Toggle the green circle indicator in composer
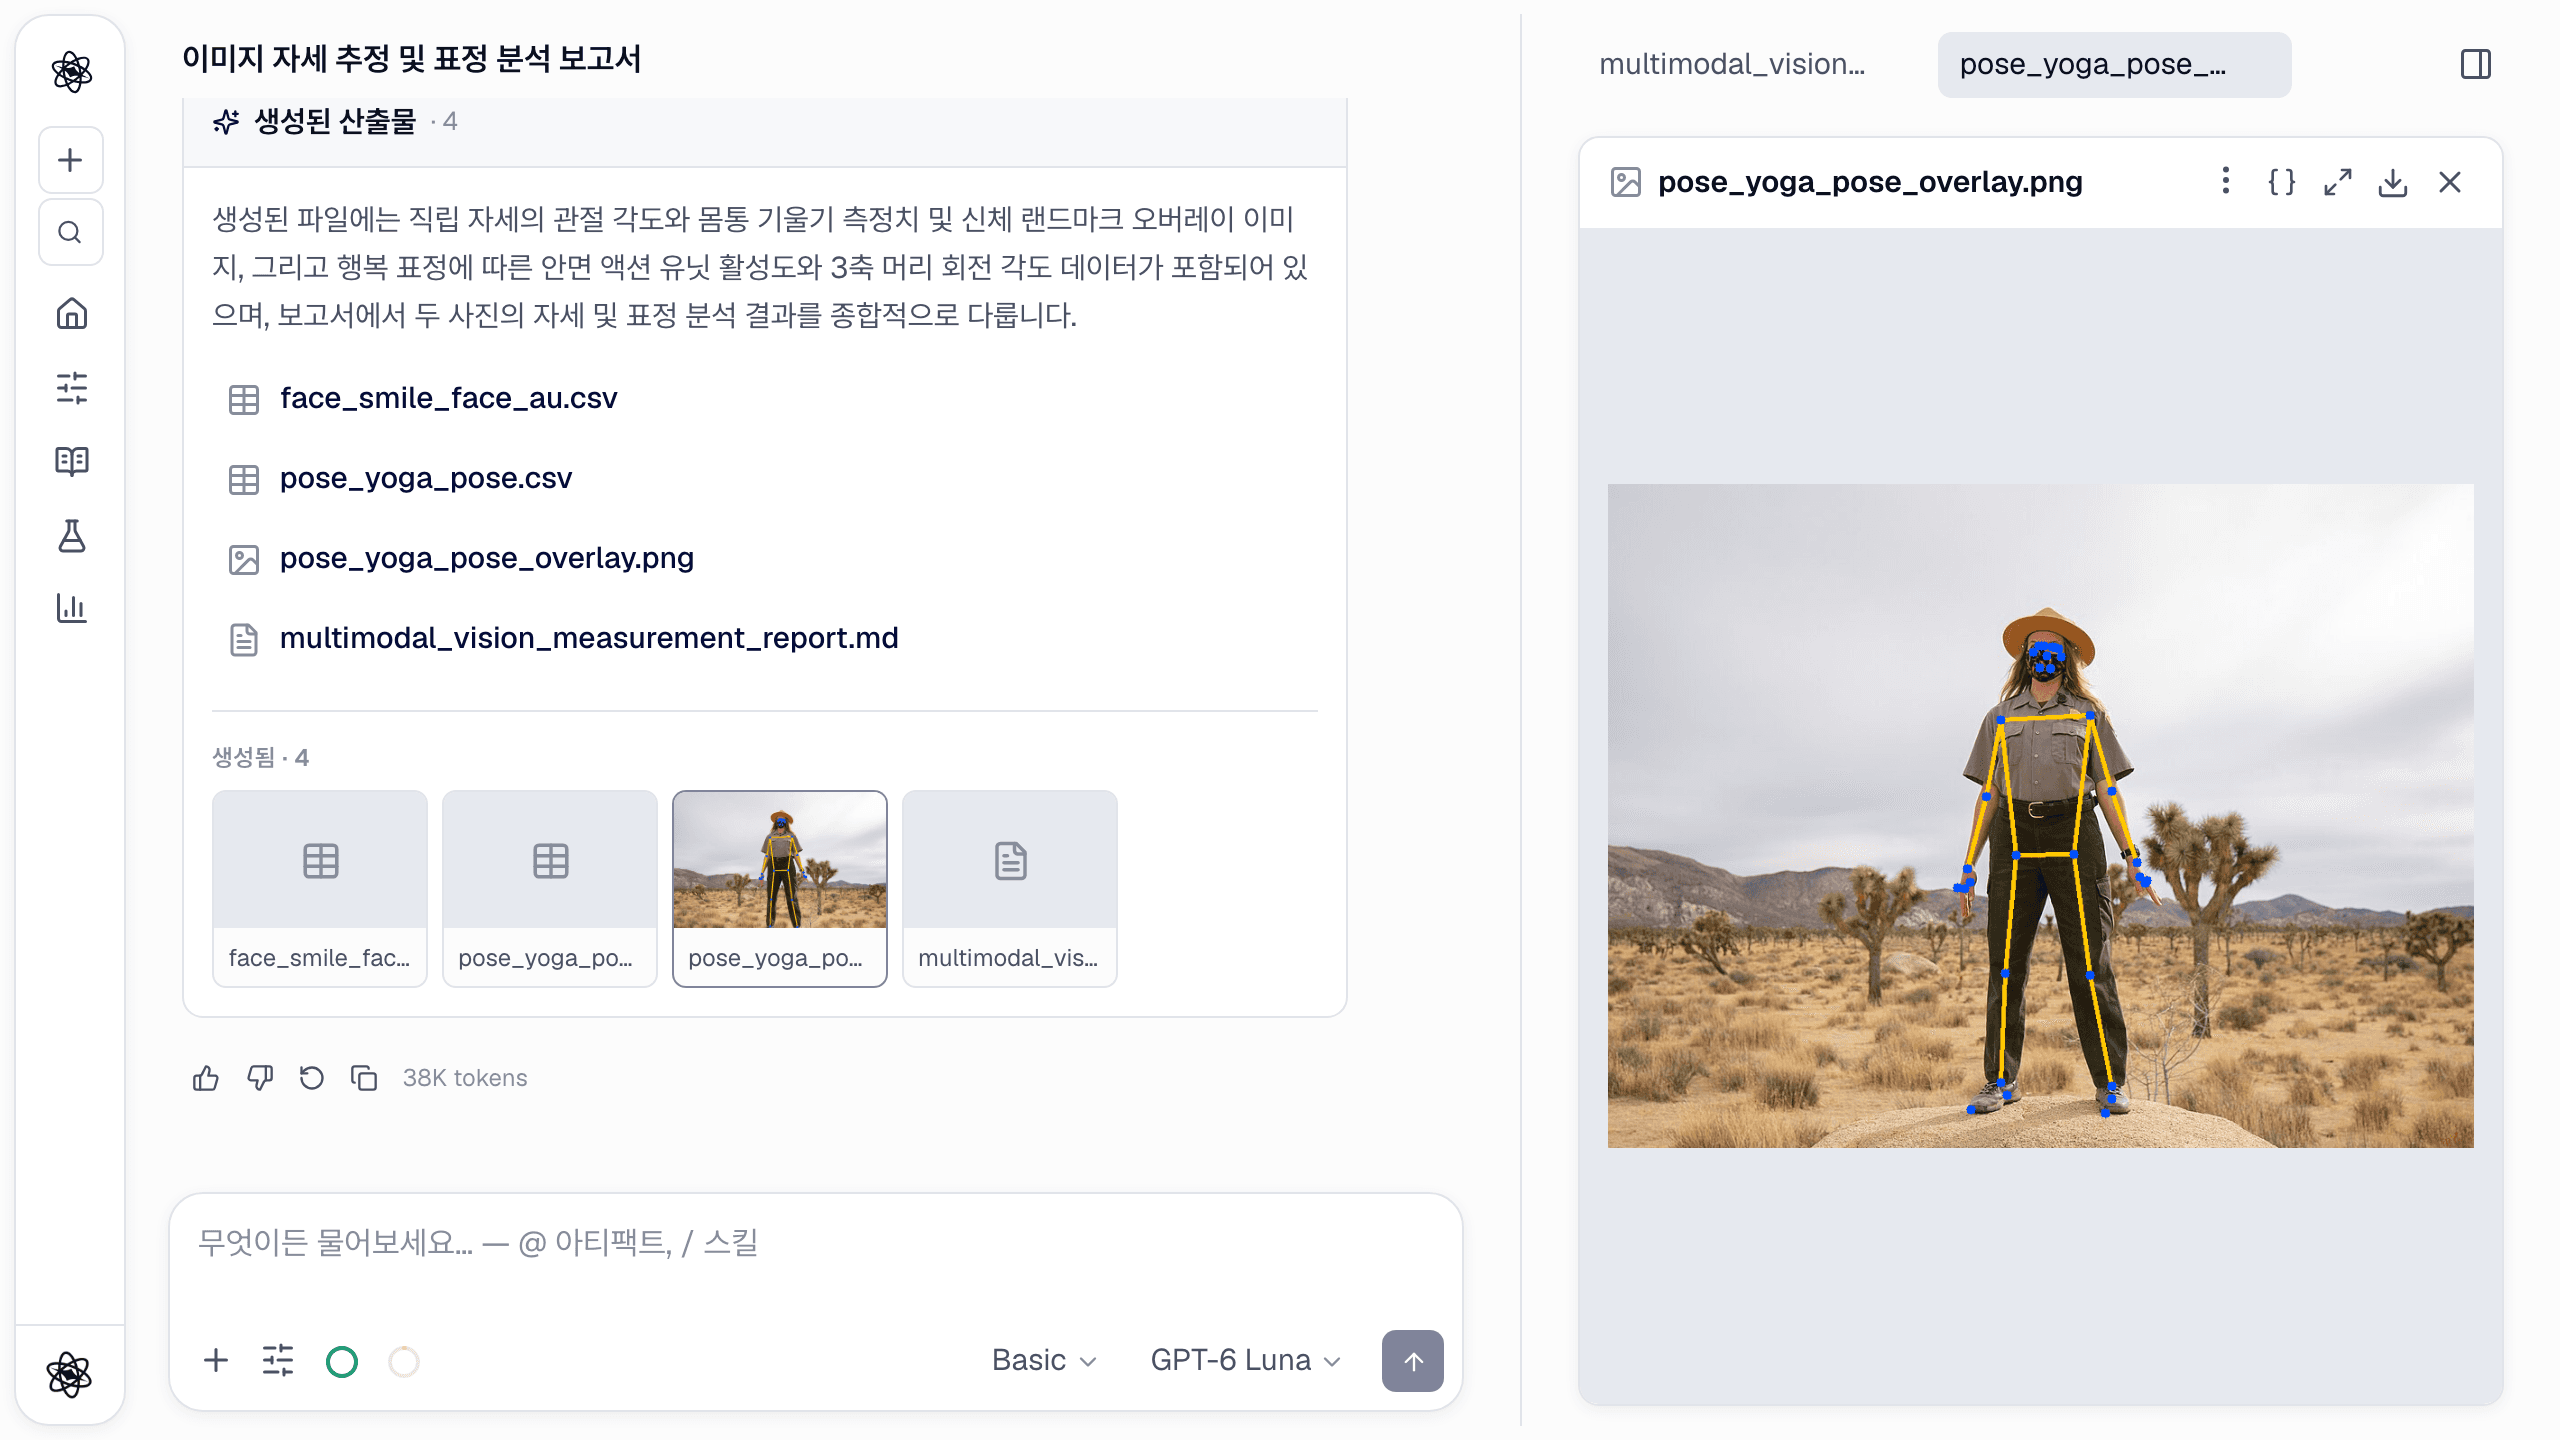 pos(342,1361)
